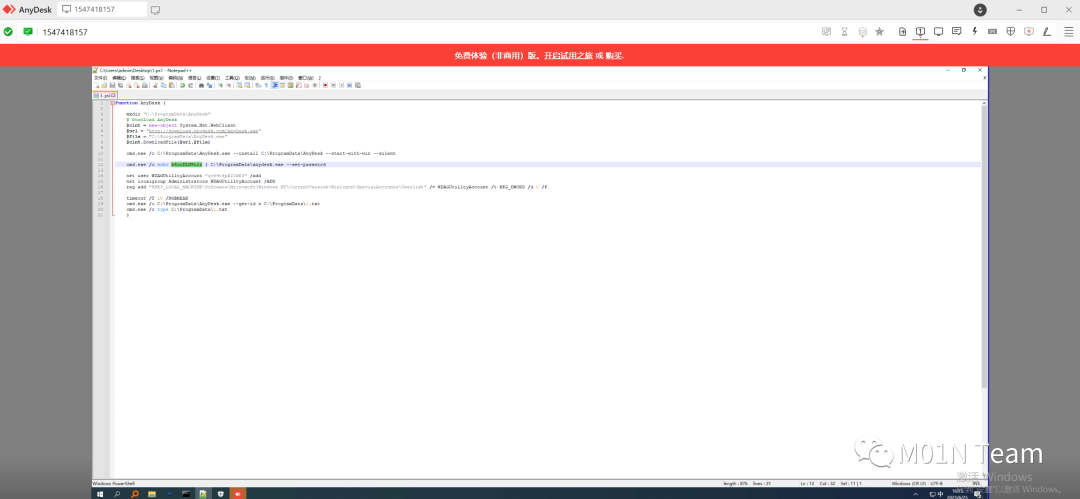Open AnyDesk whiteboard pen icon
The width and height of the screenshot is (1080, 499).
(1046, 32)
